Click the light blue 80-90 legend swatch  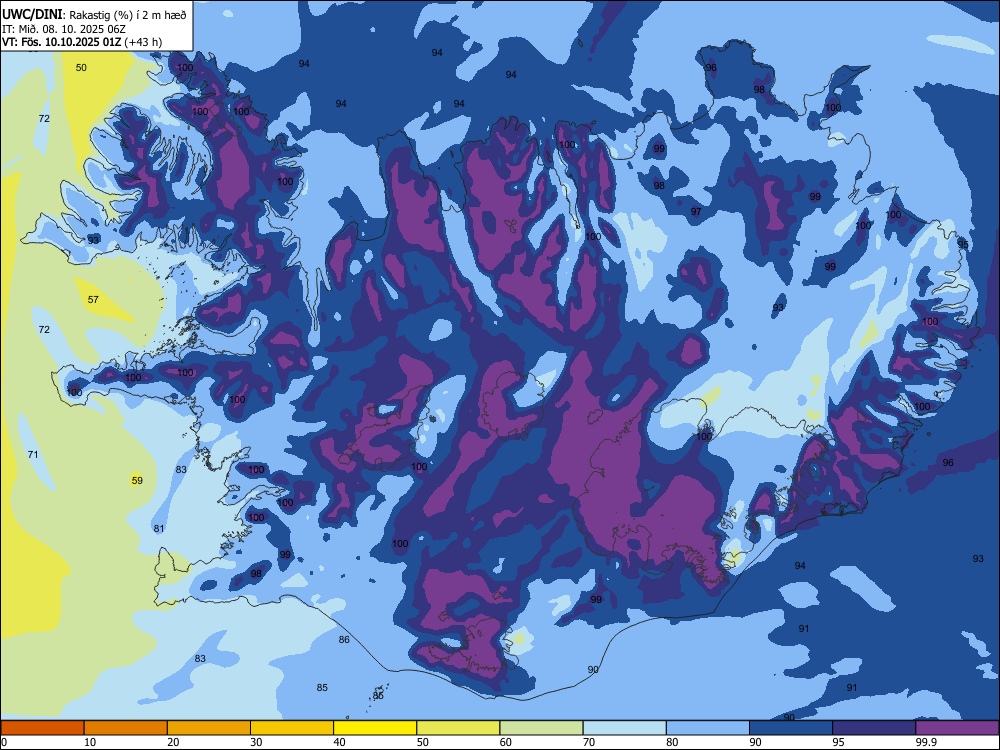(x=708, y=728)
